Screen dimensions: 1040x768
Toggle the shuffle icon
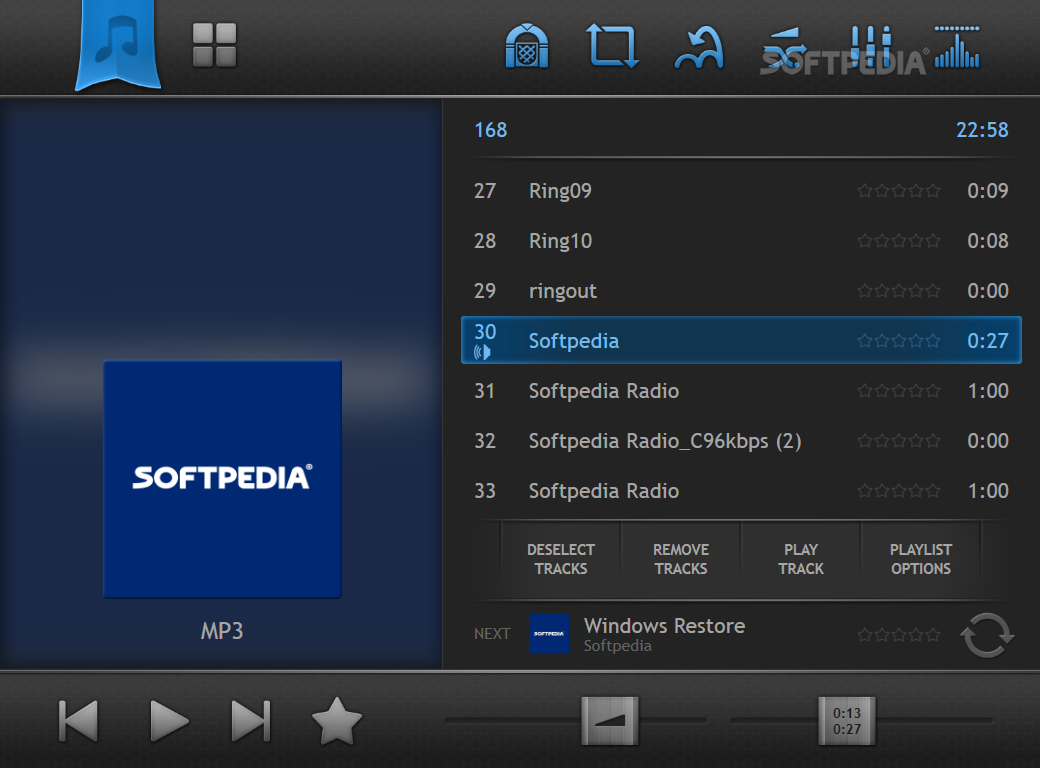coord(785,49)
